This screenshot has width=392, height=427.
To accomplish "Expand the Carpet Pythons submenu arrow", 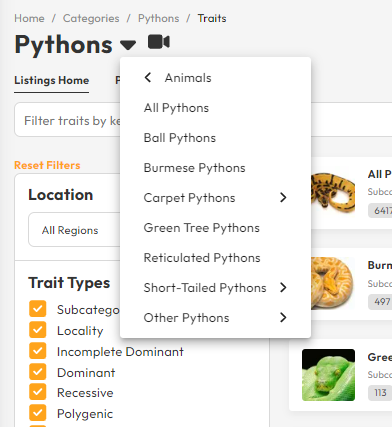I will 283,198.
